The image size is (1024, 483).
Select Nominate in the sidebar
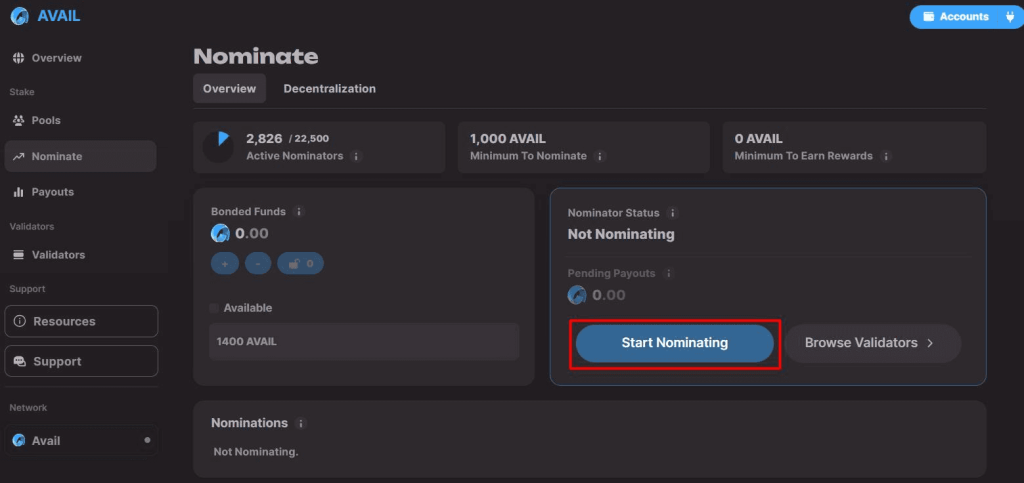[x=80, y=157]
